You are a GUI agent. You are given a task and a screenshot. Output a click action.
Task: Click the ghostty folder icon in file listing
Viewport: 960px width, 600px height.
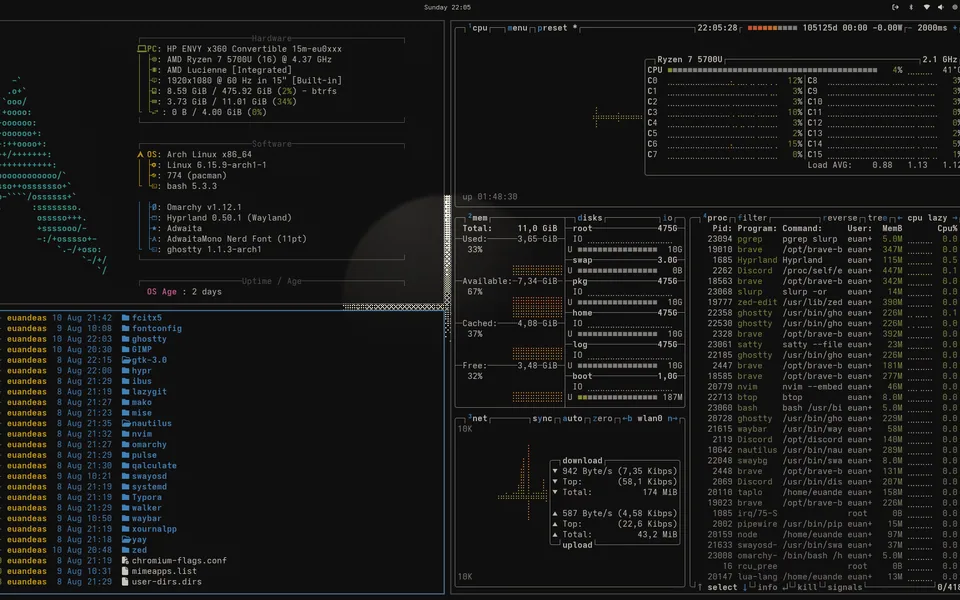[126, 339]
